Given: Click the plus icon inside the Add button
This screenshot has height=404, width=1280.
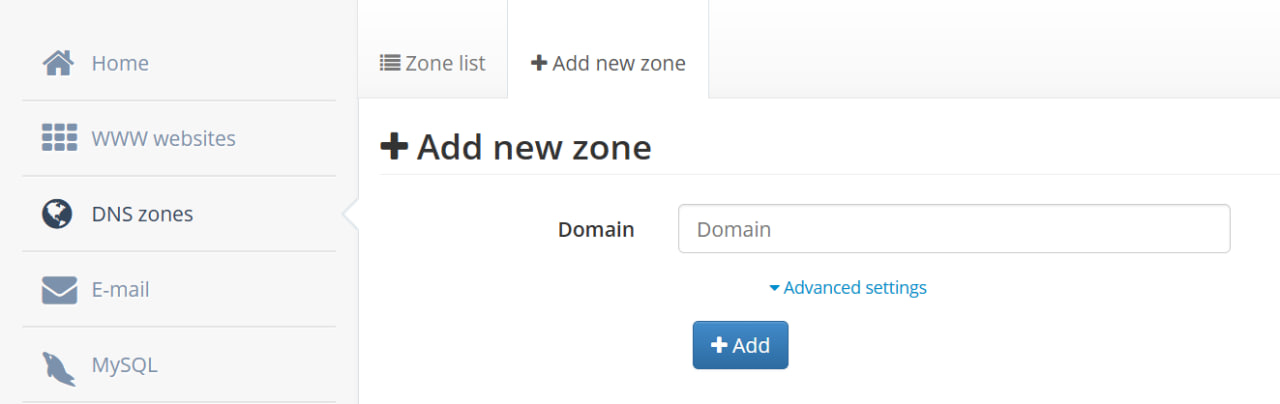Looking at the screenshot, I should (718, 345).
